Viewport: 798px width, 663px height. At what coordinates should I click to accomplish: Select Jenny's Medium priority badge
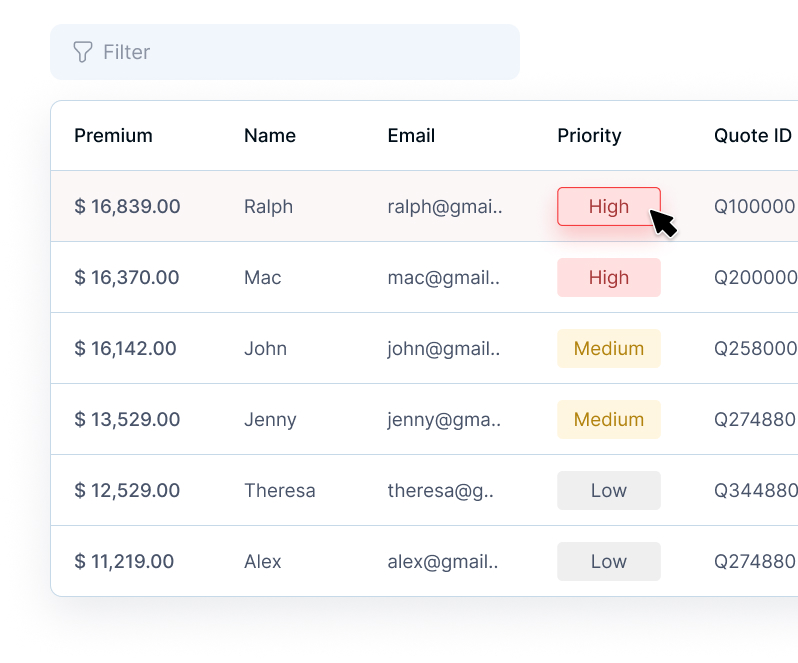(x=608, y=420)
